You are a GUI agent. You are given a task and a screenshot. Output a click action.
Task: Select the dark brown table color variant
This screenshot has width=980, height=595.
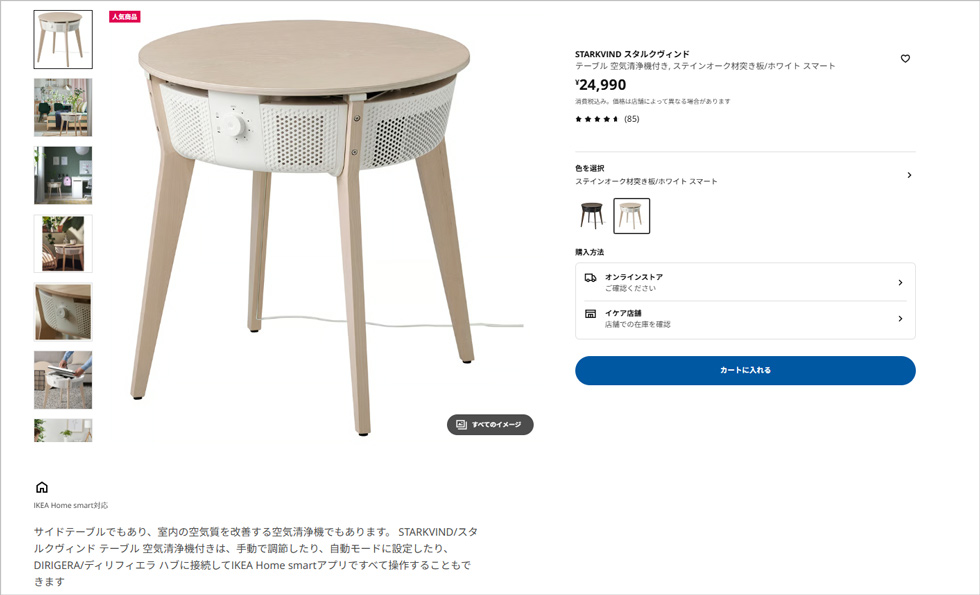[x=592, y=216]
